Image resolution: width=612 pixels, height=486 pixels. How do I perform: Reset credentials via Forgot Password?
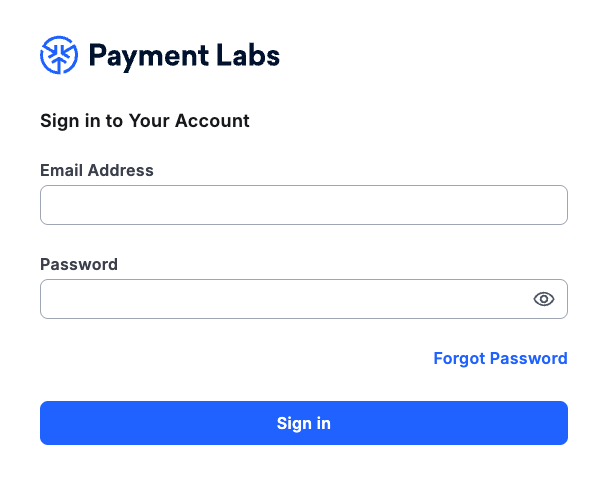(x=500, y=358)
